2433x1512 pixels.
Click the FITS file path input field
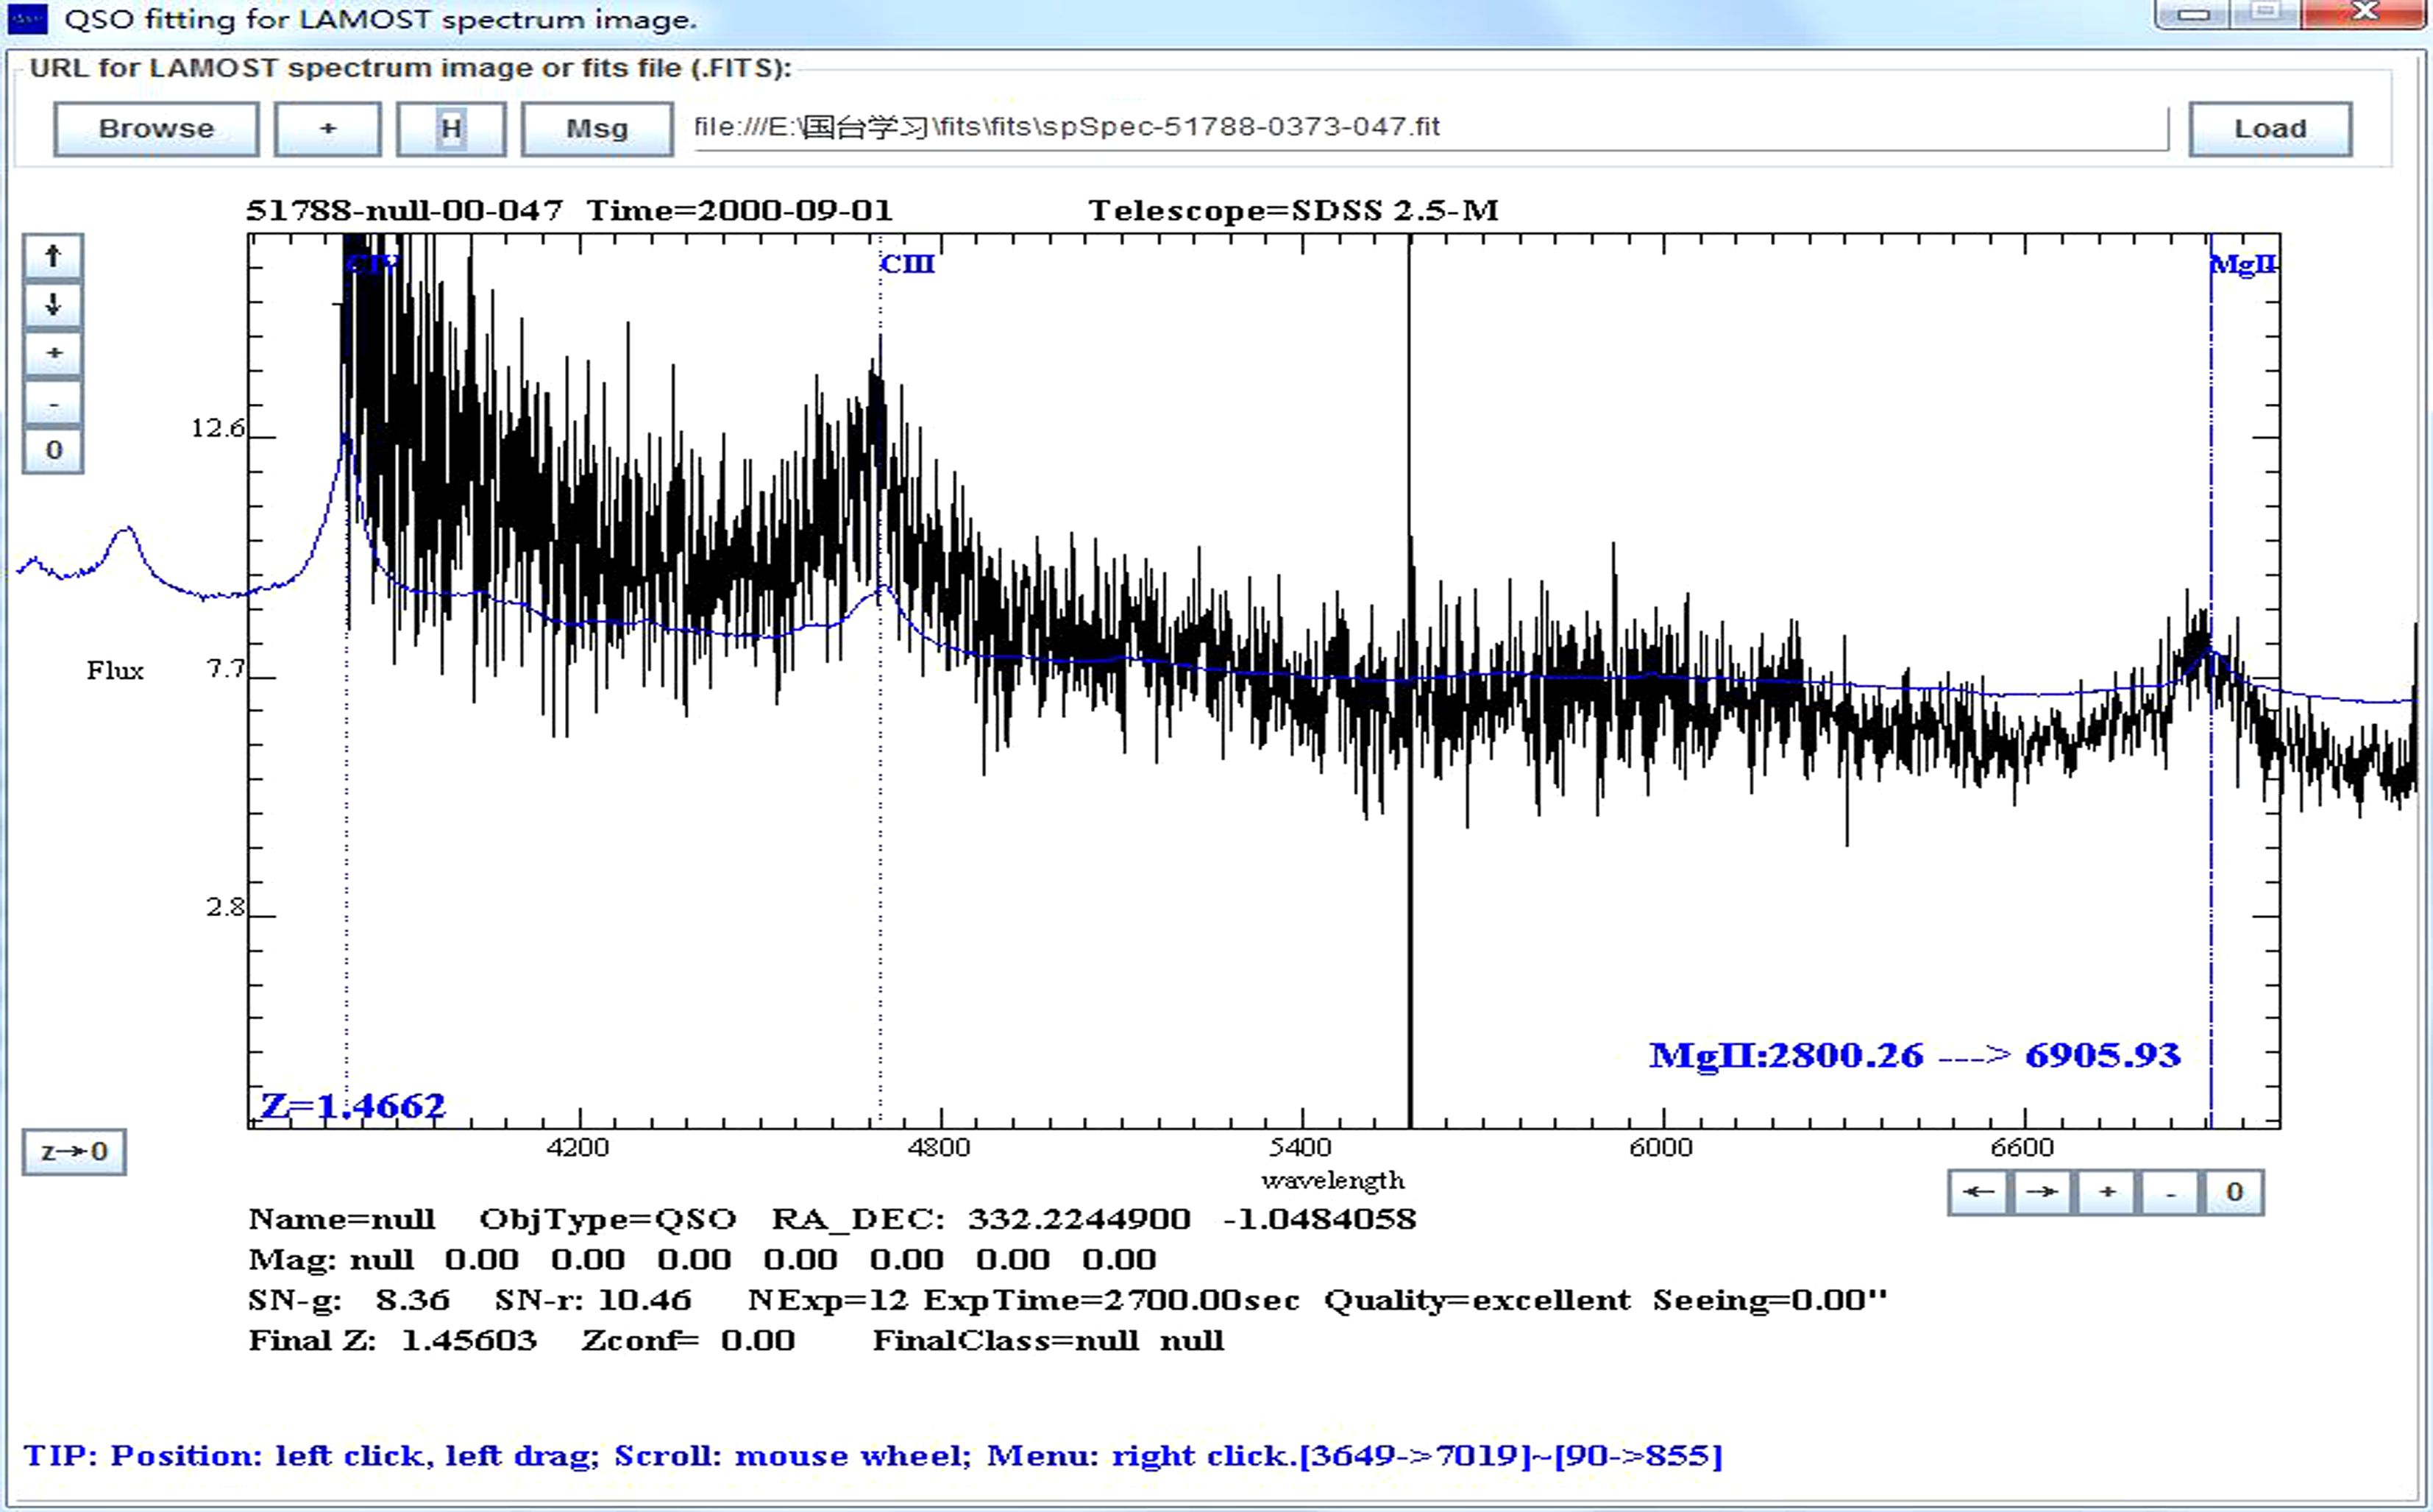(x=1430, y=128)
